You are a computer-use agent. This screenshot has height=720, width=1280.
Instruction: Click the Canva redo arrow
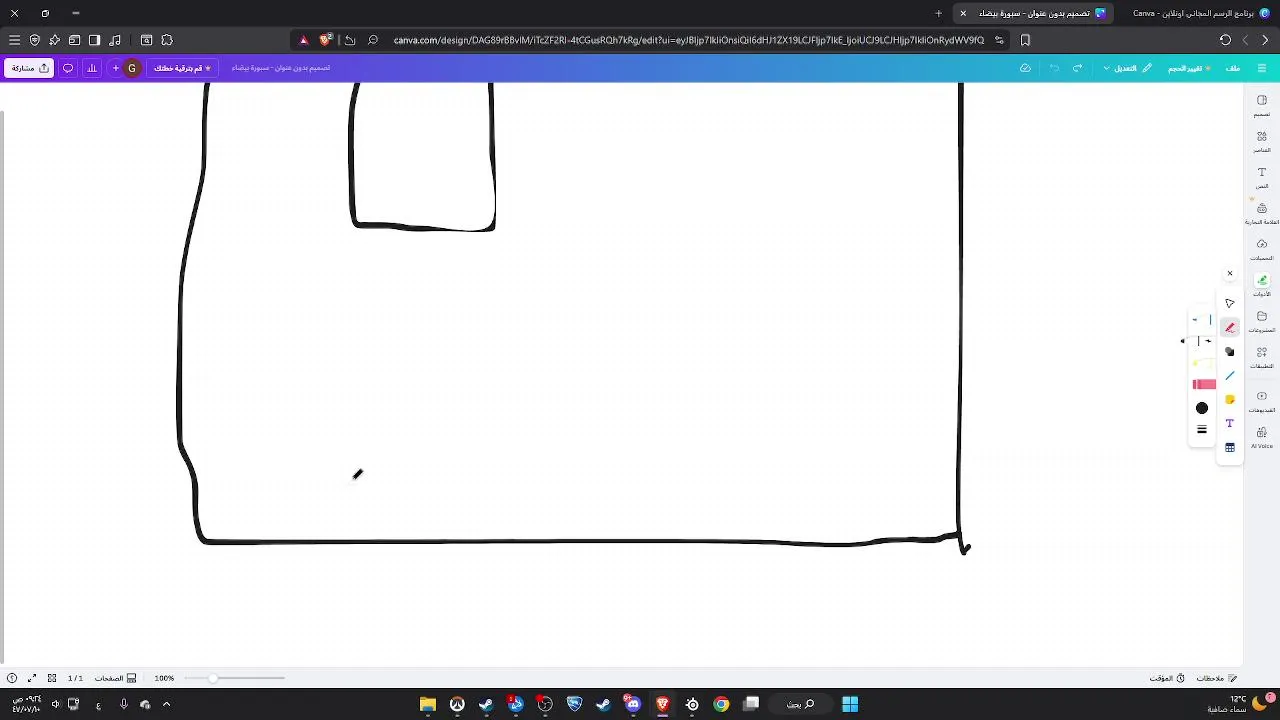[x=1054, y=68]
